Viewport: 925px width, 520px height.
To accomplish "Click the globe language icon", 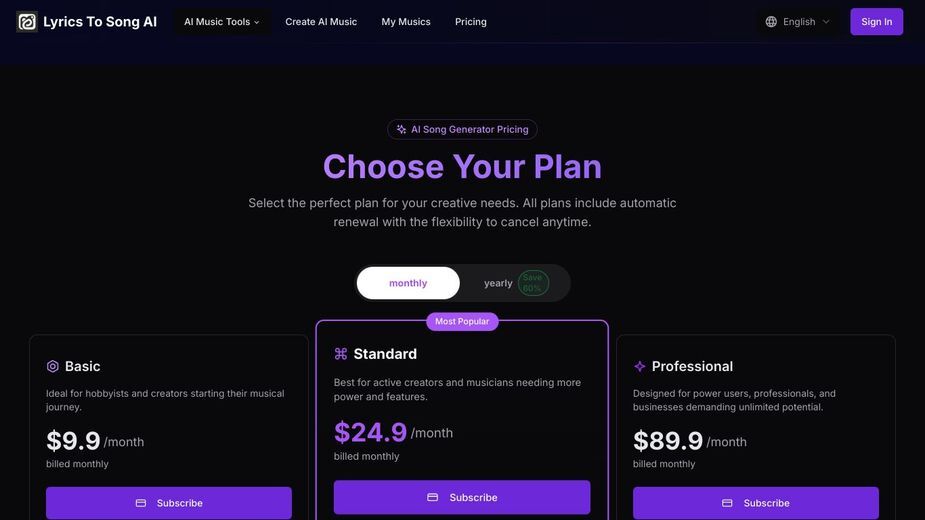I will [771, 22].
